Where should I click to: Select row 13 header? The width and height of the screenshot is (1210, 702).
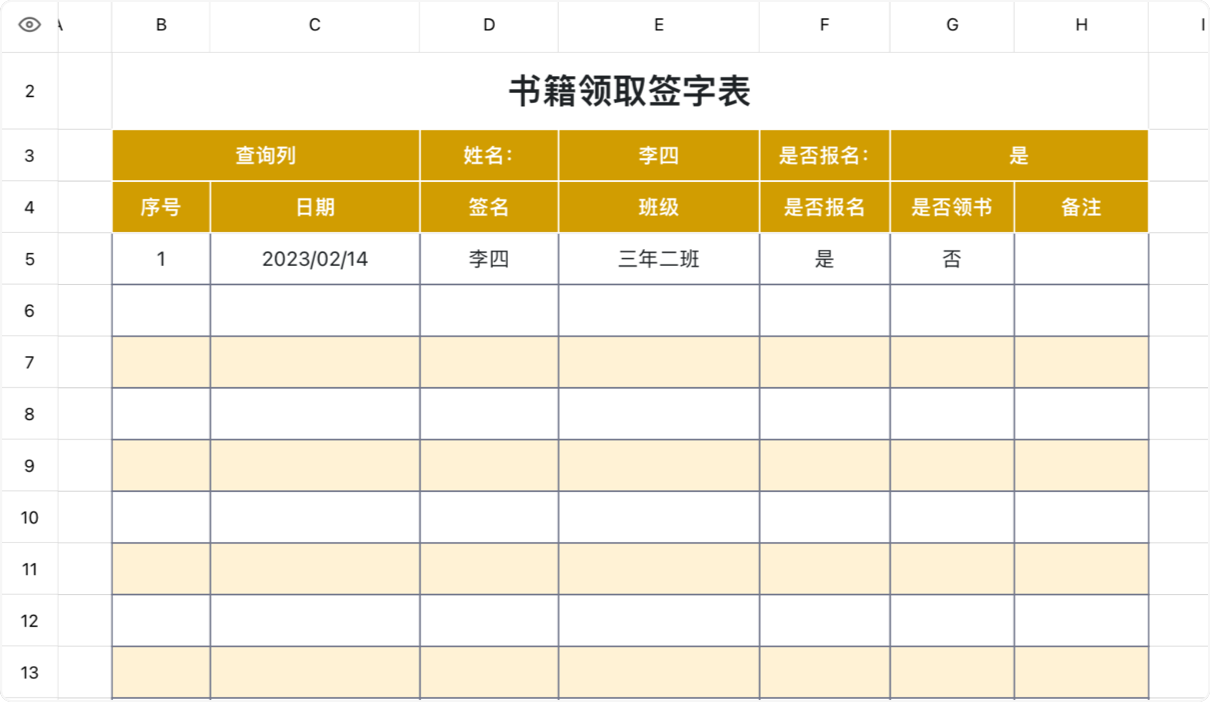click(x=29, y=672)
